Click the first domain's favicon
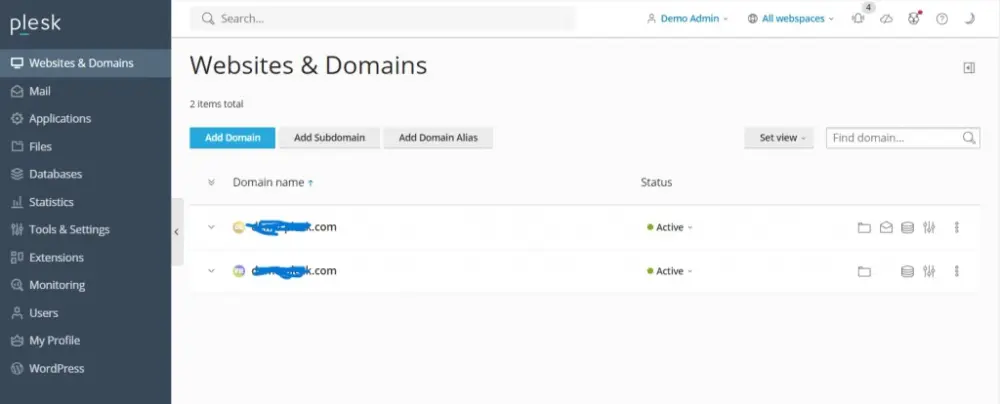 click(x=239, y=227)
